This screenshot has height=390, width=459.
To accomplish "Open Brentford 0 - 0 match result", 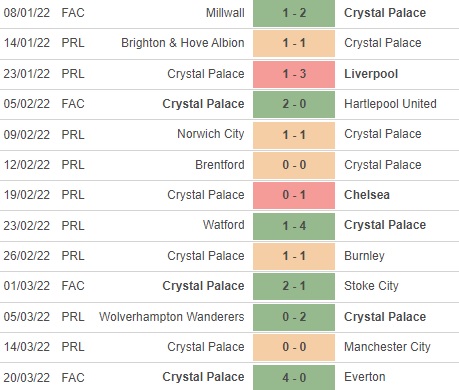I will (294, 165).
